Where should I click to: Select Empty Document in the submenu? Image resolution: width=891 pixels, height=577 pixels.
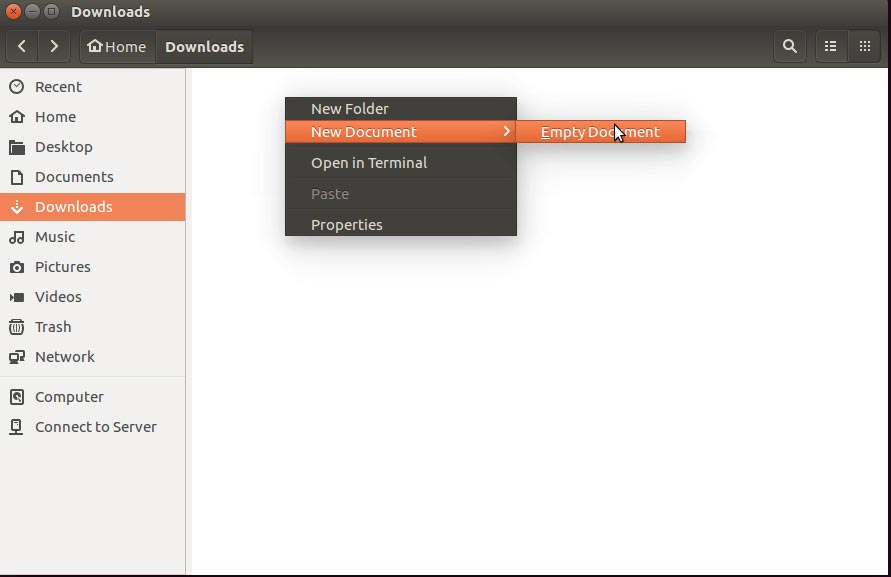(x=599, y=131)
